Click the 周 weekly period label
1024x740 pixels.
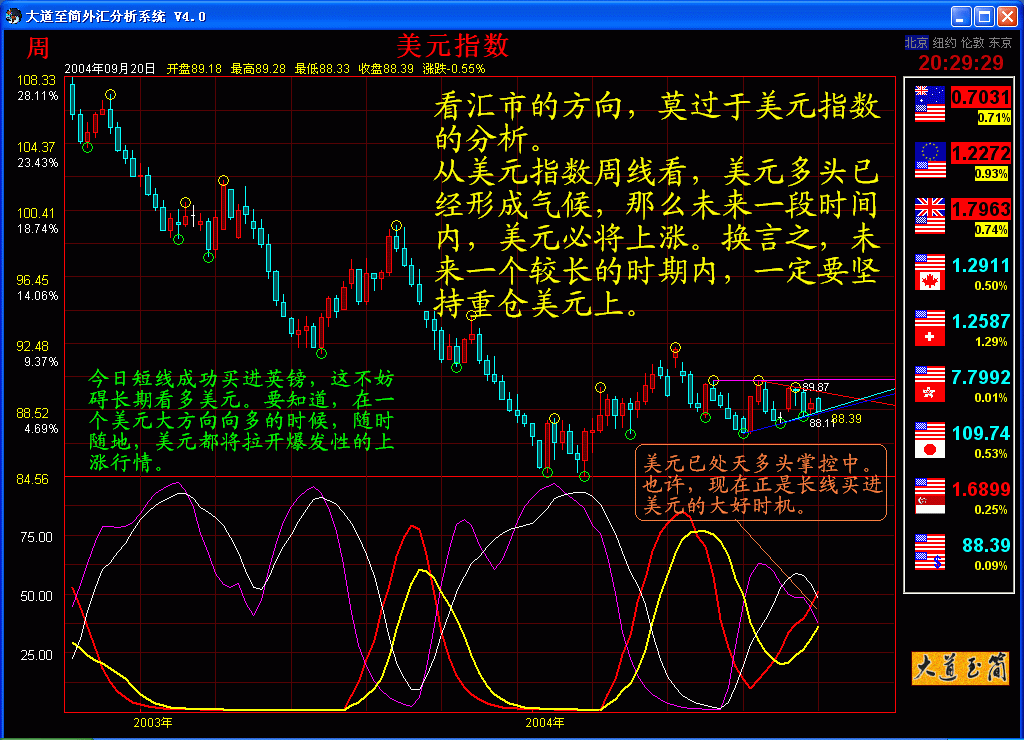pos(38,48)
